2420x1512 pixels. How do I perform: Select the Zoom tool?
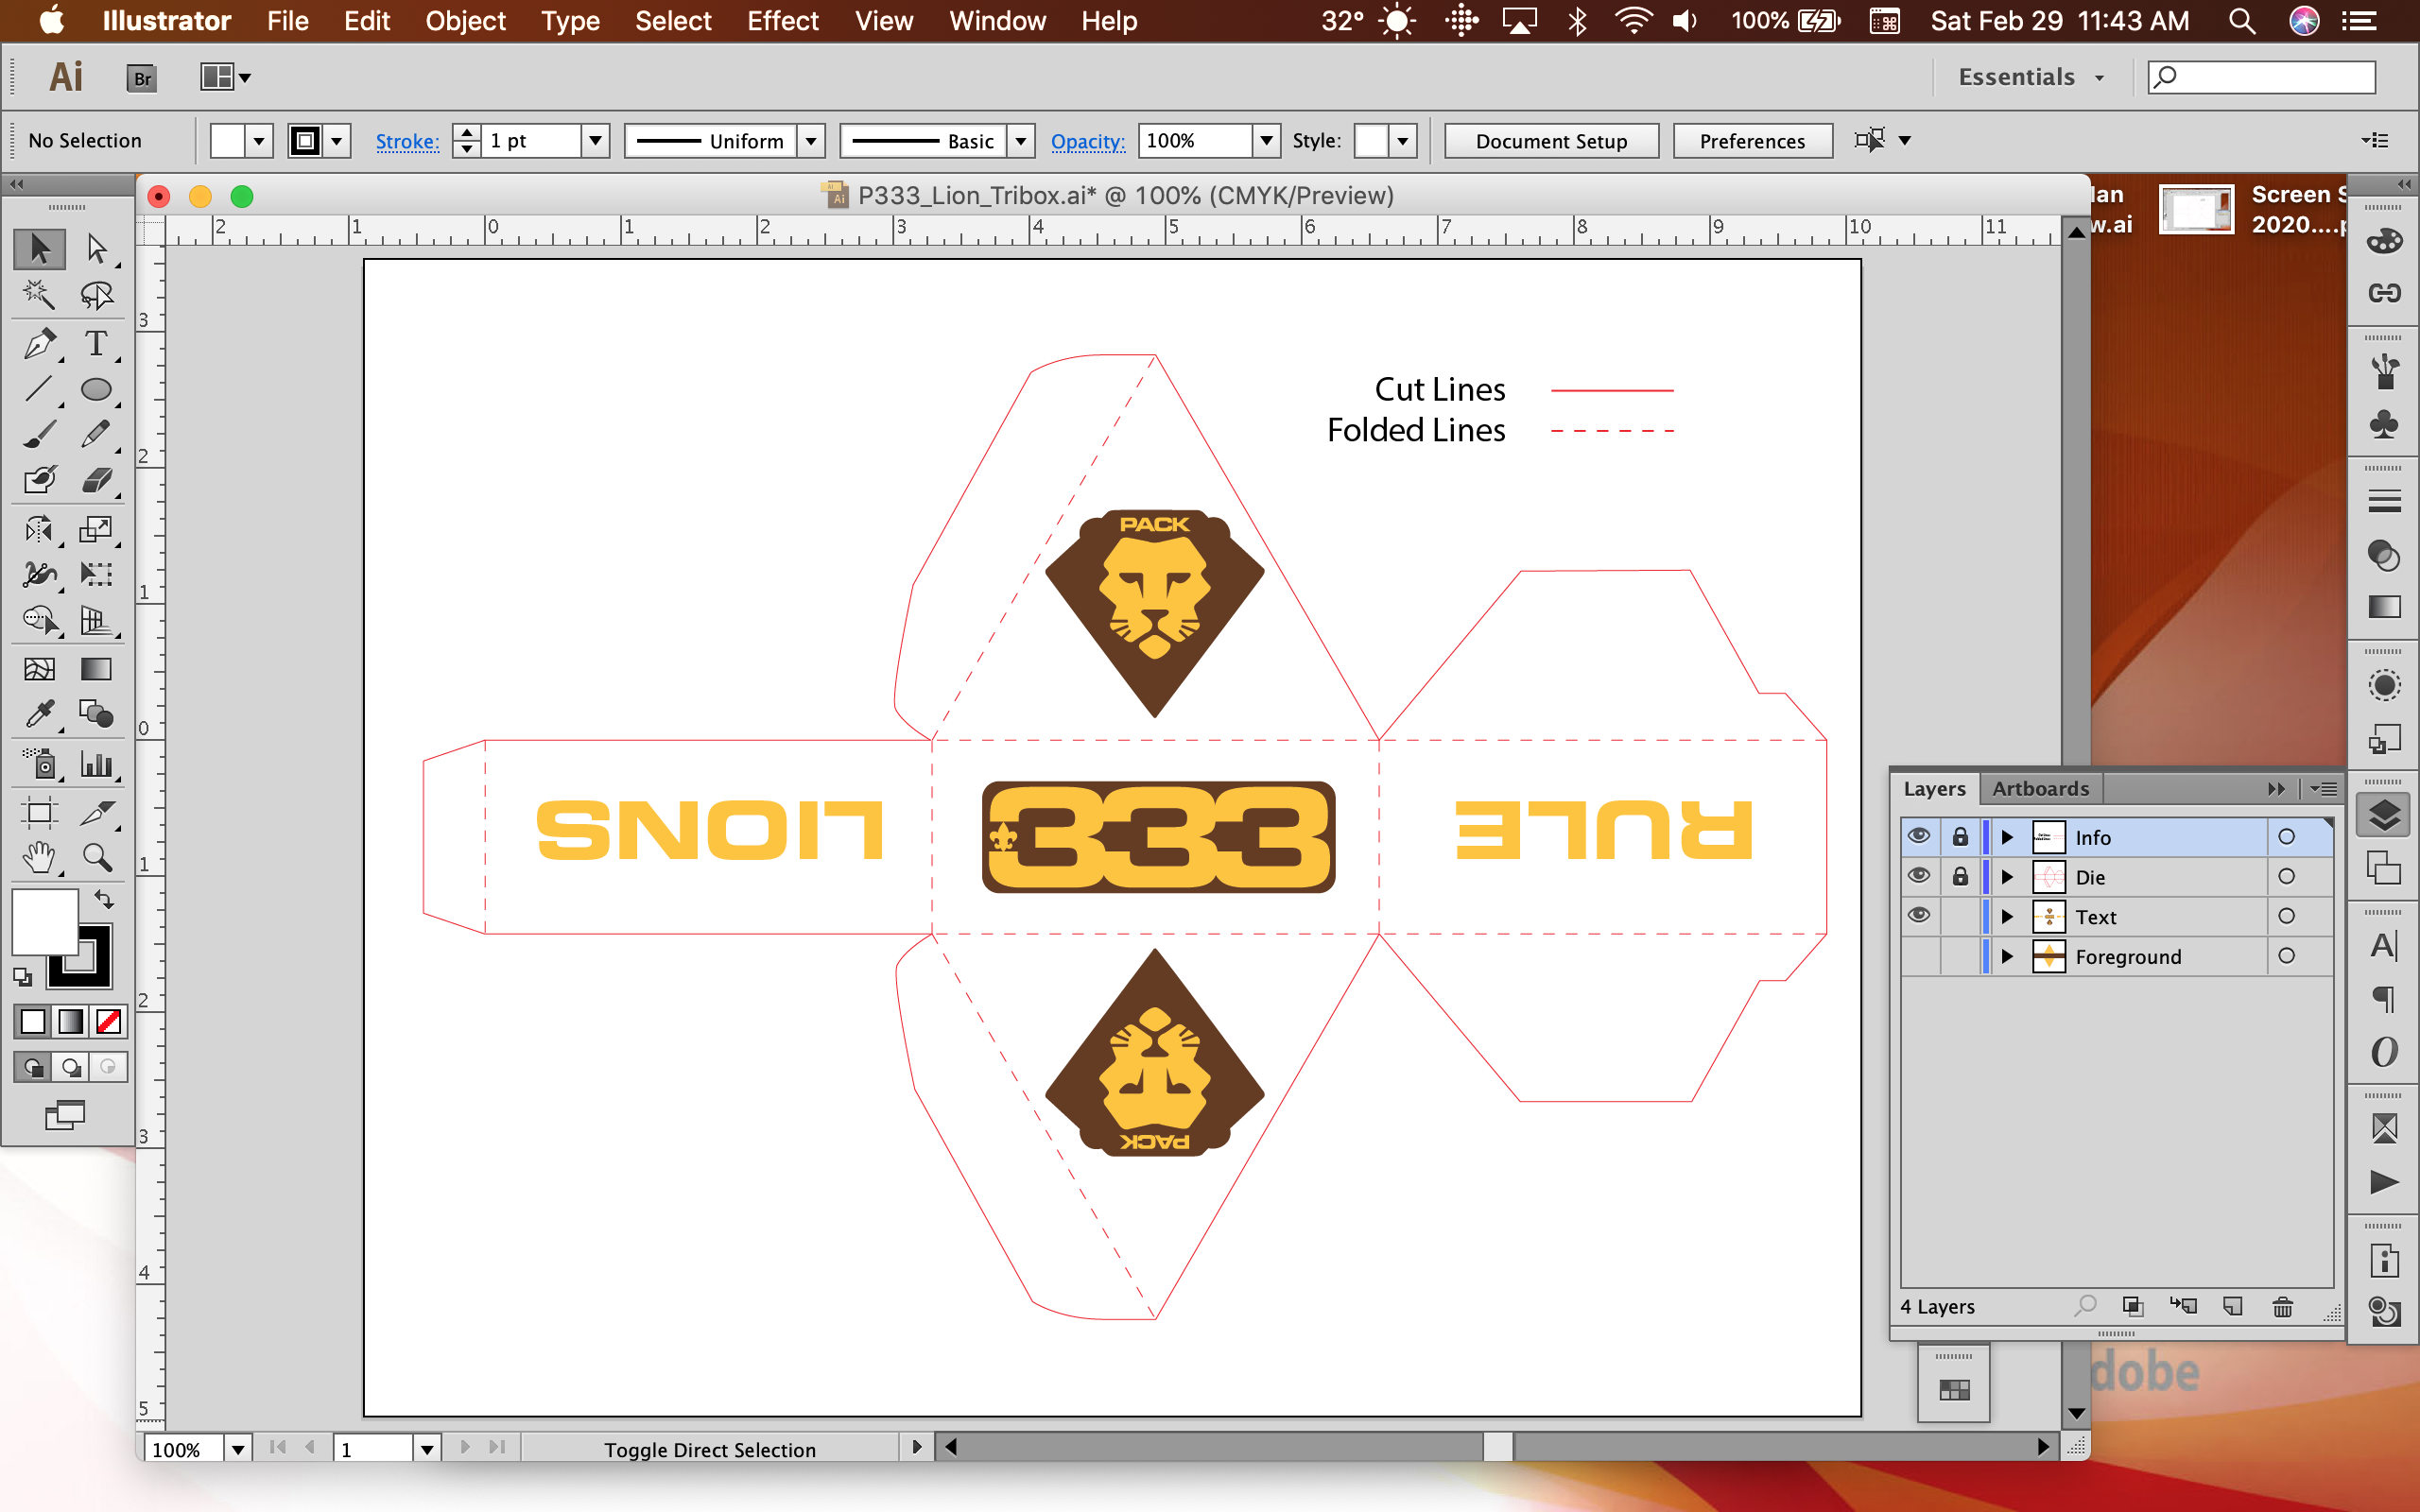[x=96, y=857]
